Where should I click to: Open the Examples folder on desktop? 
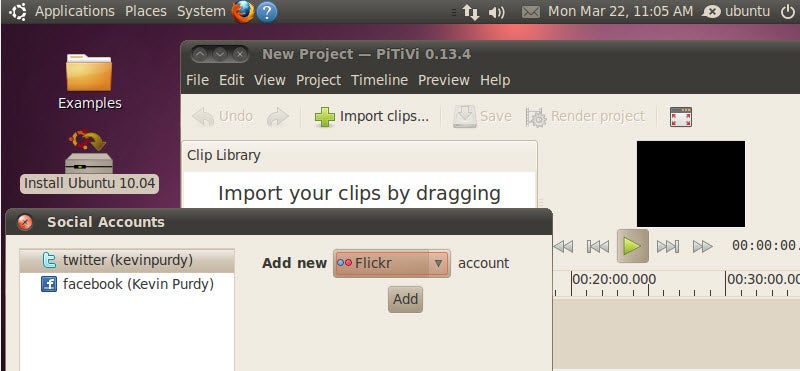pyautogui.click(x=89, y=82)
